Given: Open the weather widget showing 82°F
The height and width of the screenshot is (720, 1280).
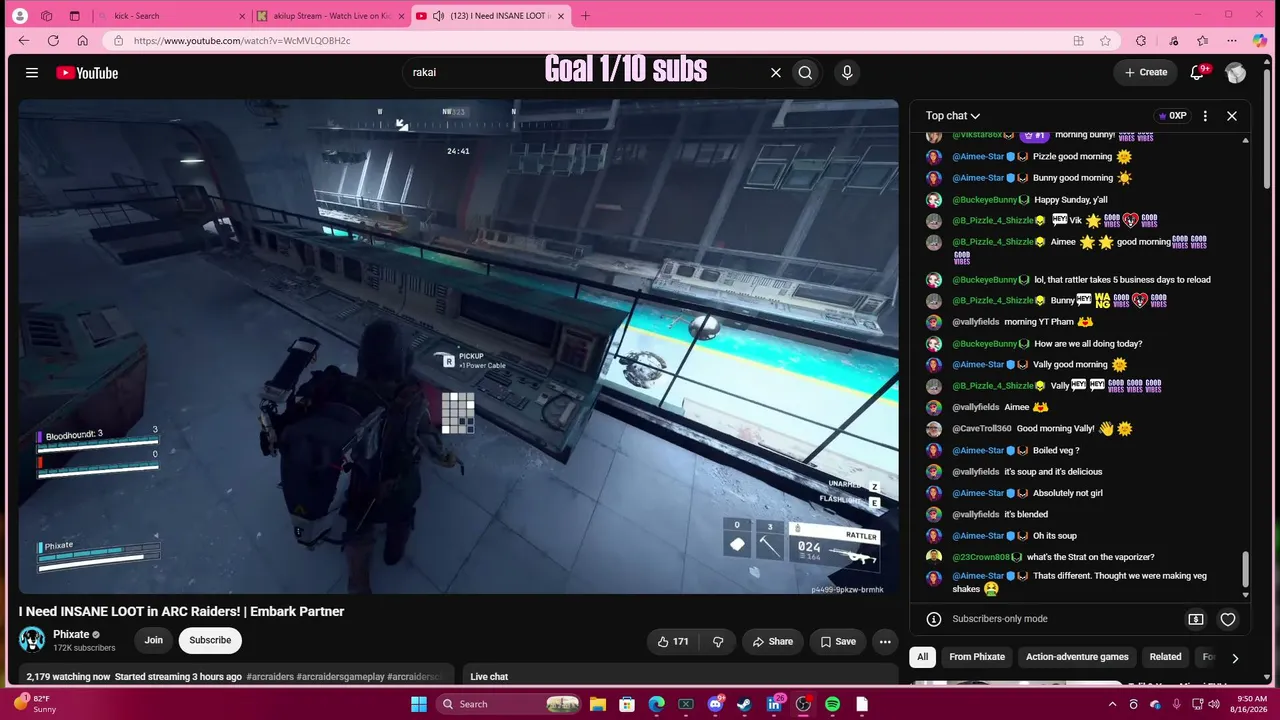Looking at the screenshot, I should tap(33, 704).
